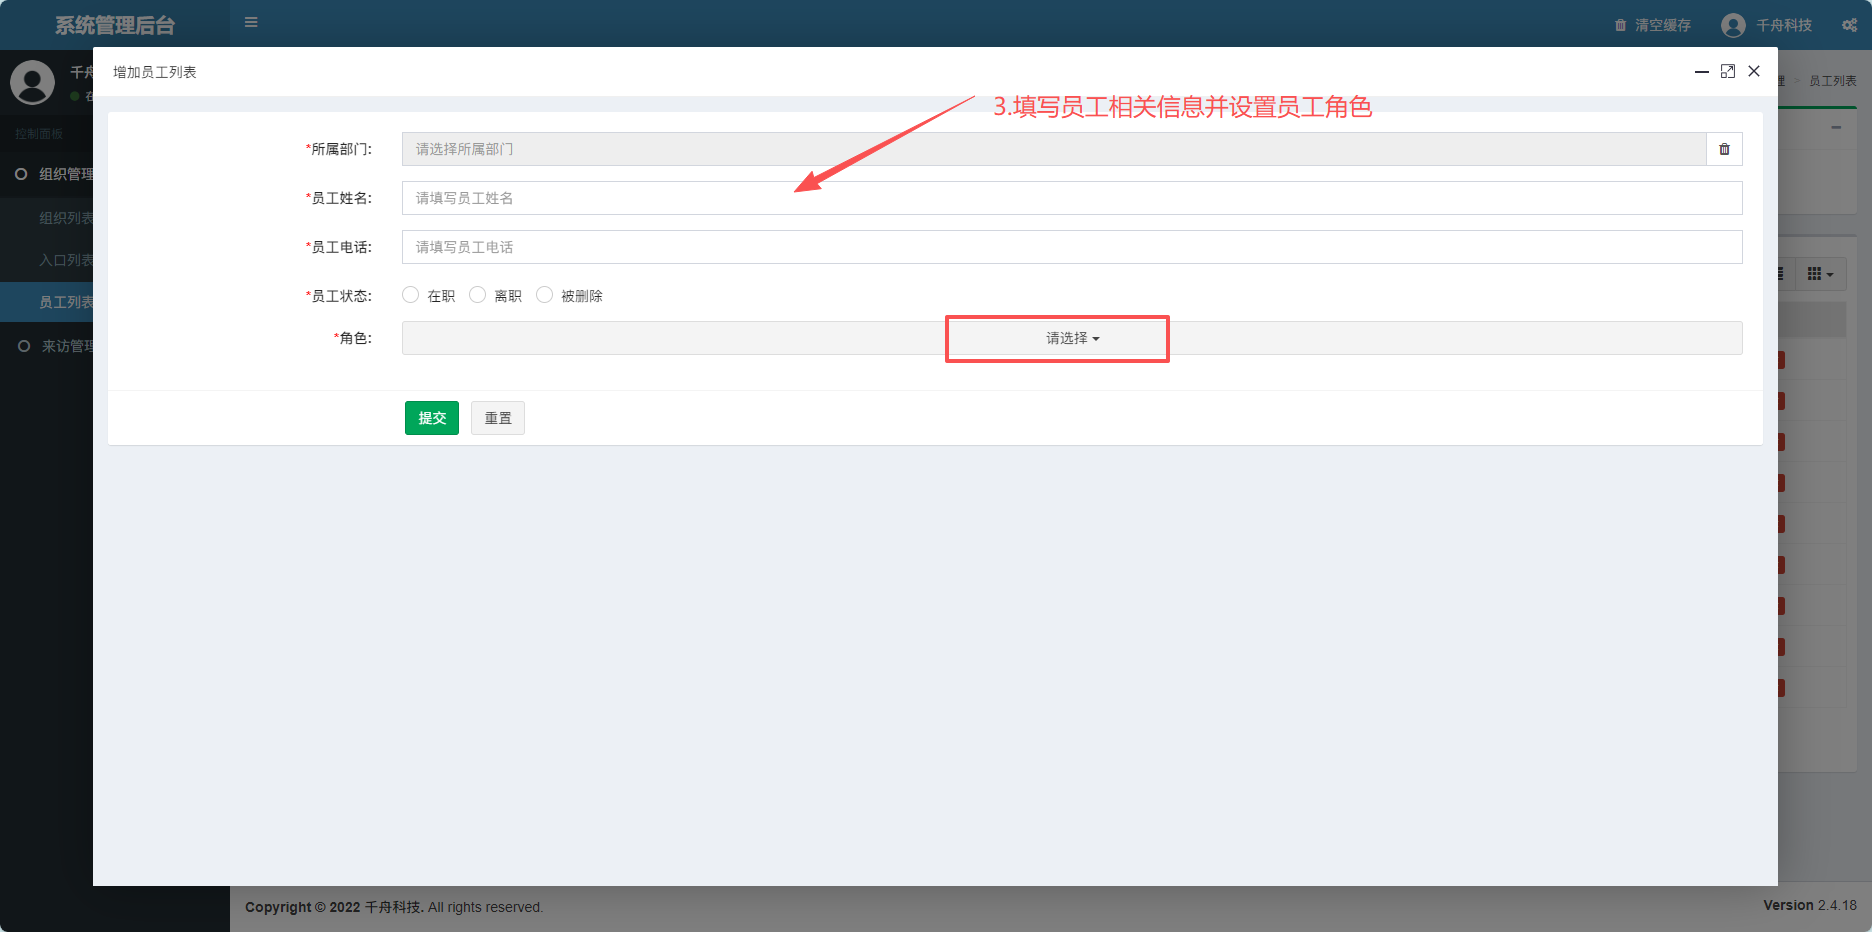Open 组织管理 in the sidebar
The height and width of the screenshot is (932, 1872).
pyautogui.click(x=55, y=174)
